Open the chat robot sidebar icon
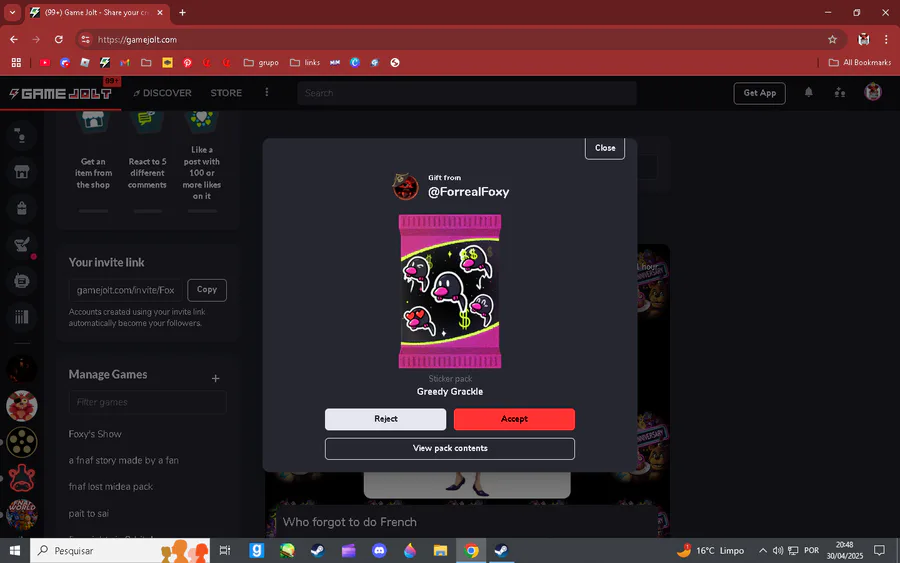900x563 pixels. pos(22,281)
